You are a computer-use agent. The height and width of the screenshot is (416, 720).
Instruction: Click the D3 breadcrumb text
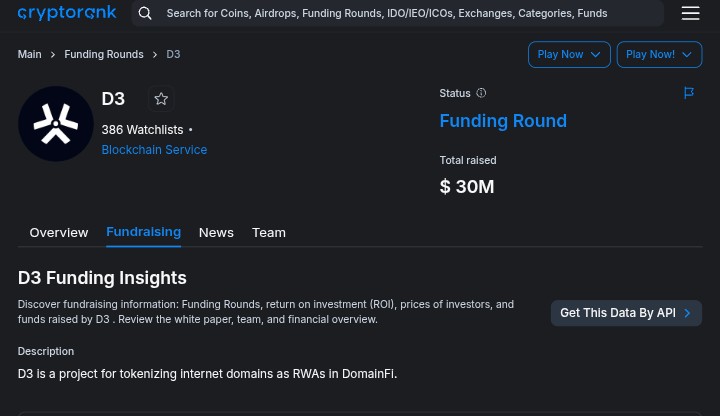(173, 54)
